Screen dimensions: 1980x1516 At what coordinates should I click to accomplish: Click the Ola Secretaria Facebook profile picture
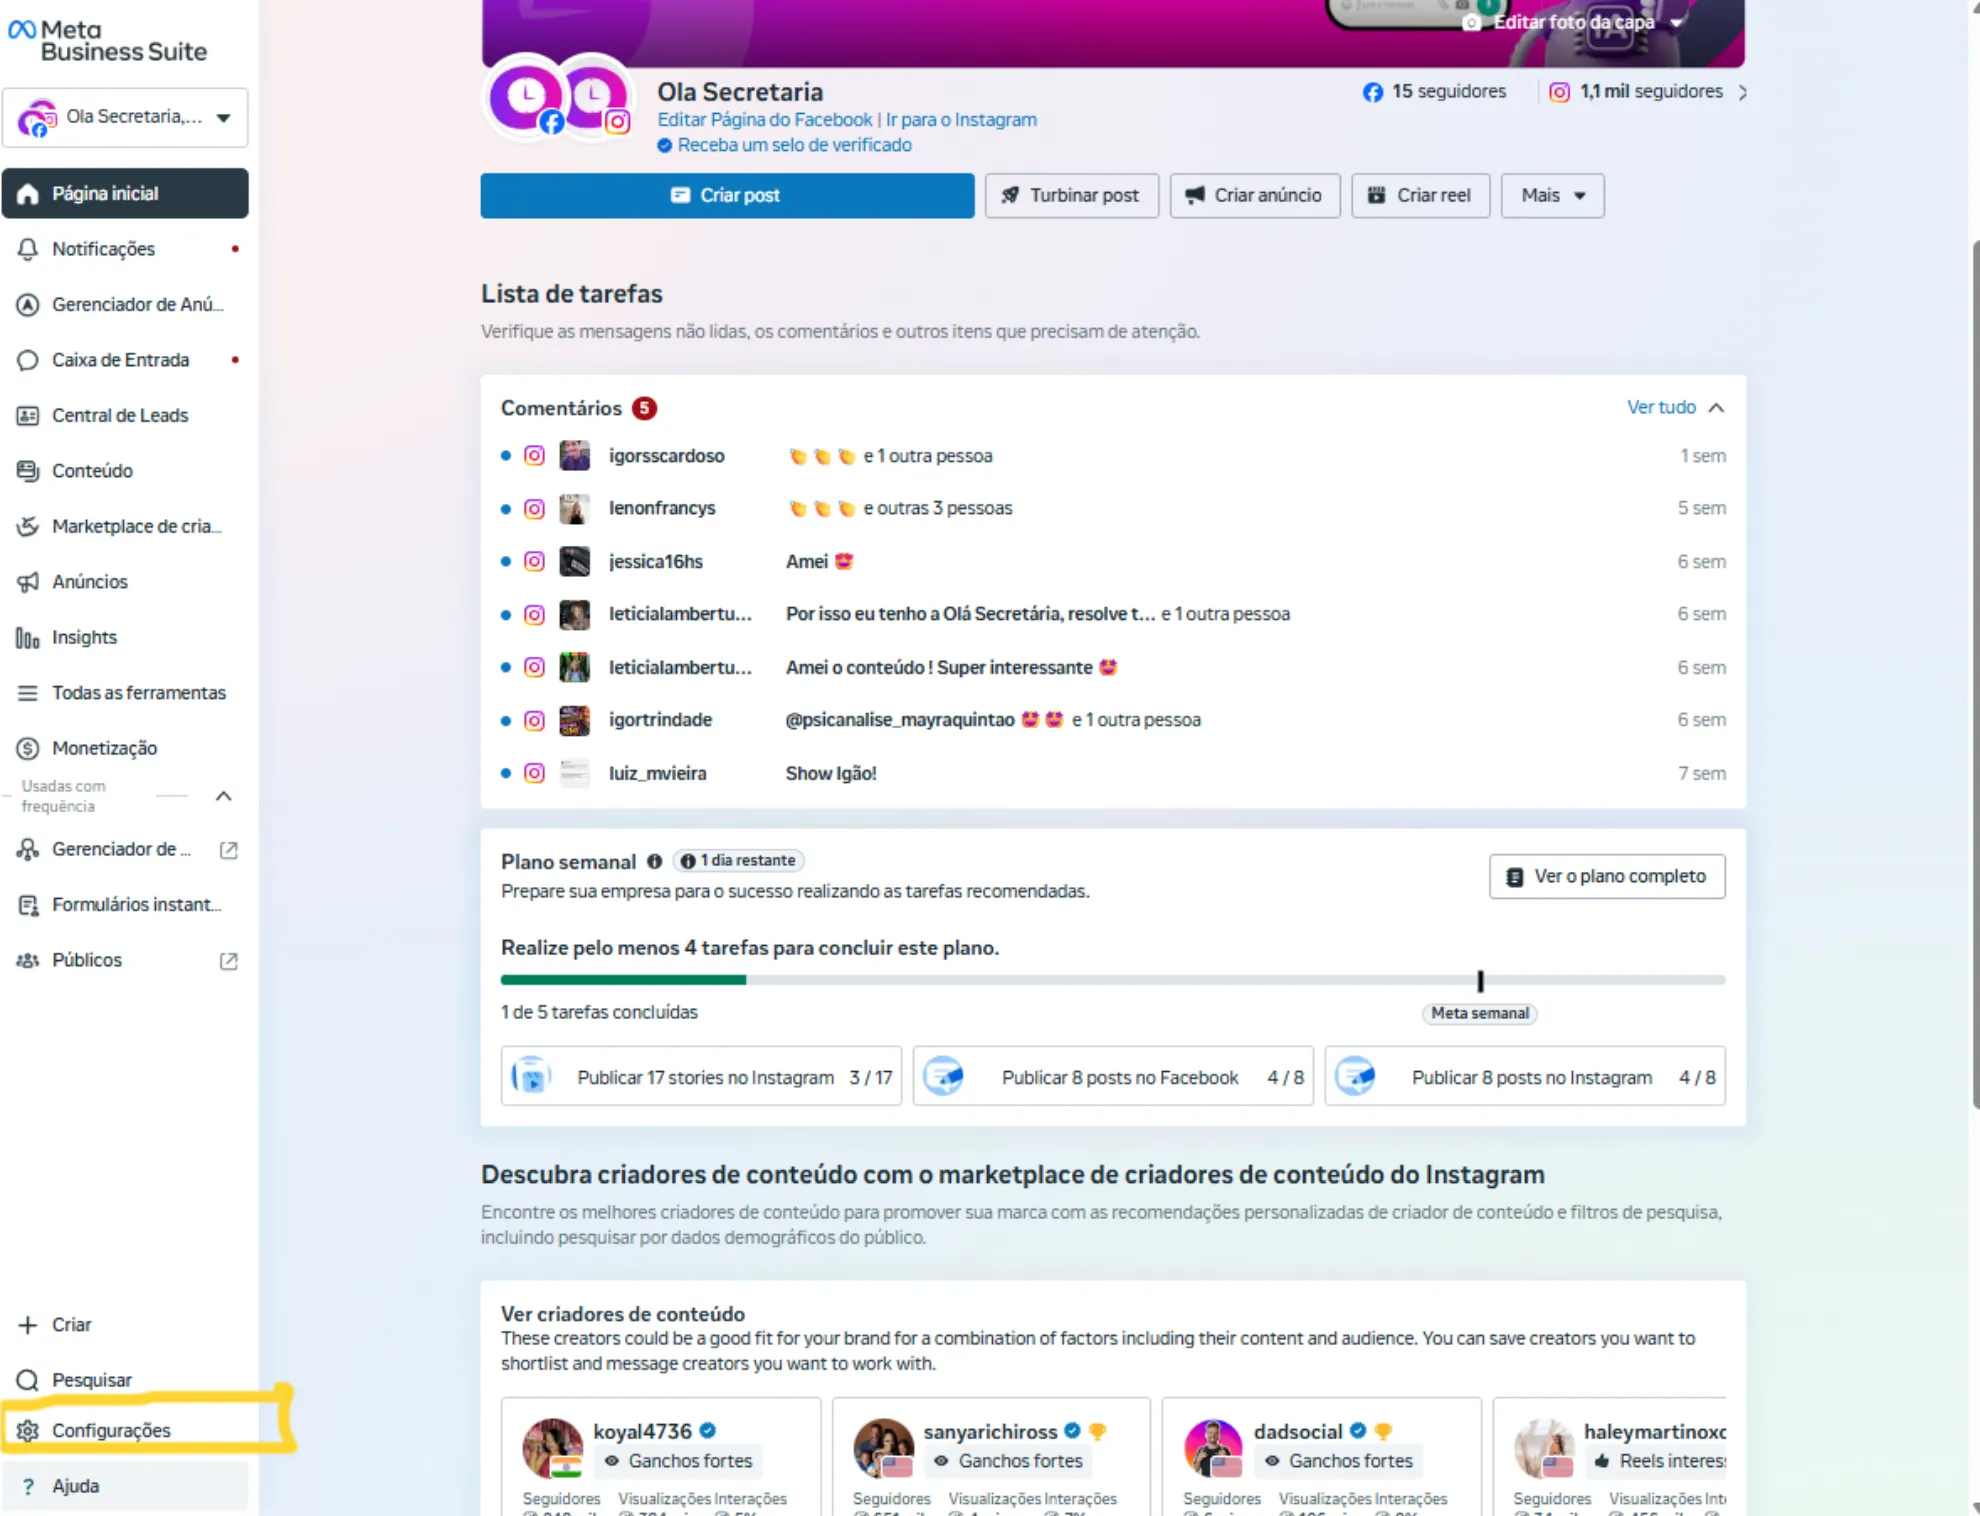coord(524,99)
